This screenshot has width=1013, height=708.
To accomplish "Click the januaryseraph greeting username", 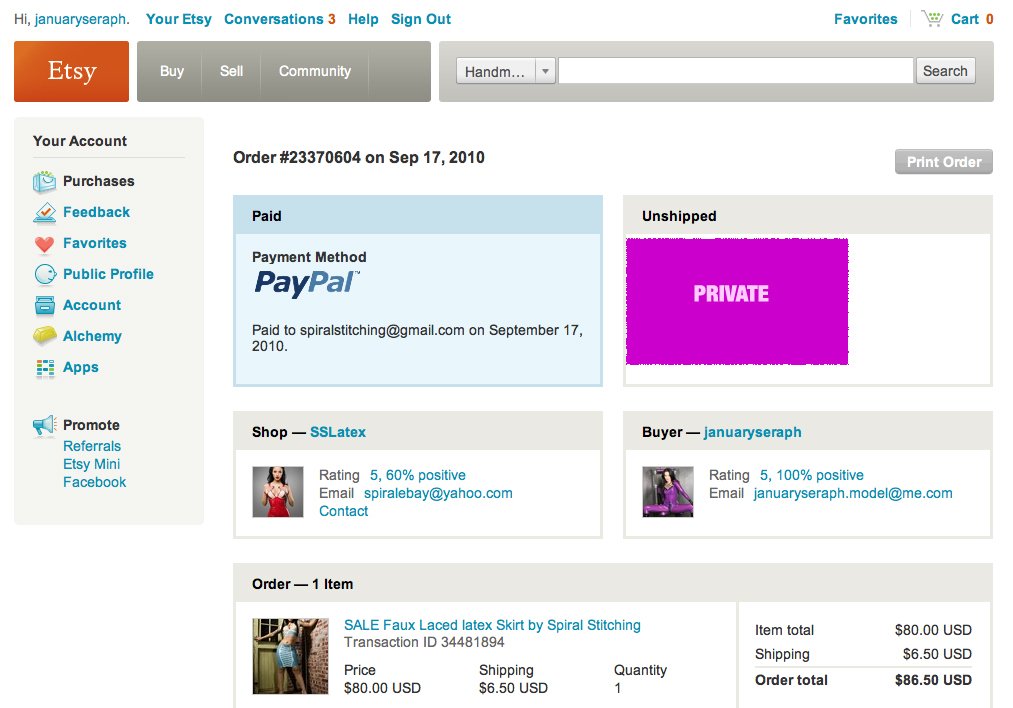I will click(x=80, y=19).
